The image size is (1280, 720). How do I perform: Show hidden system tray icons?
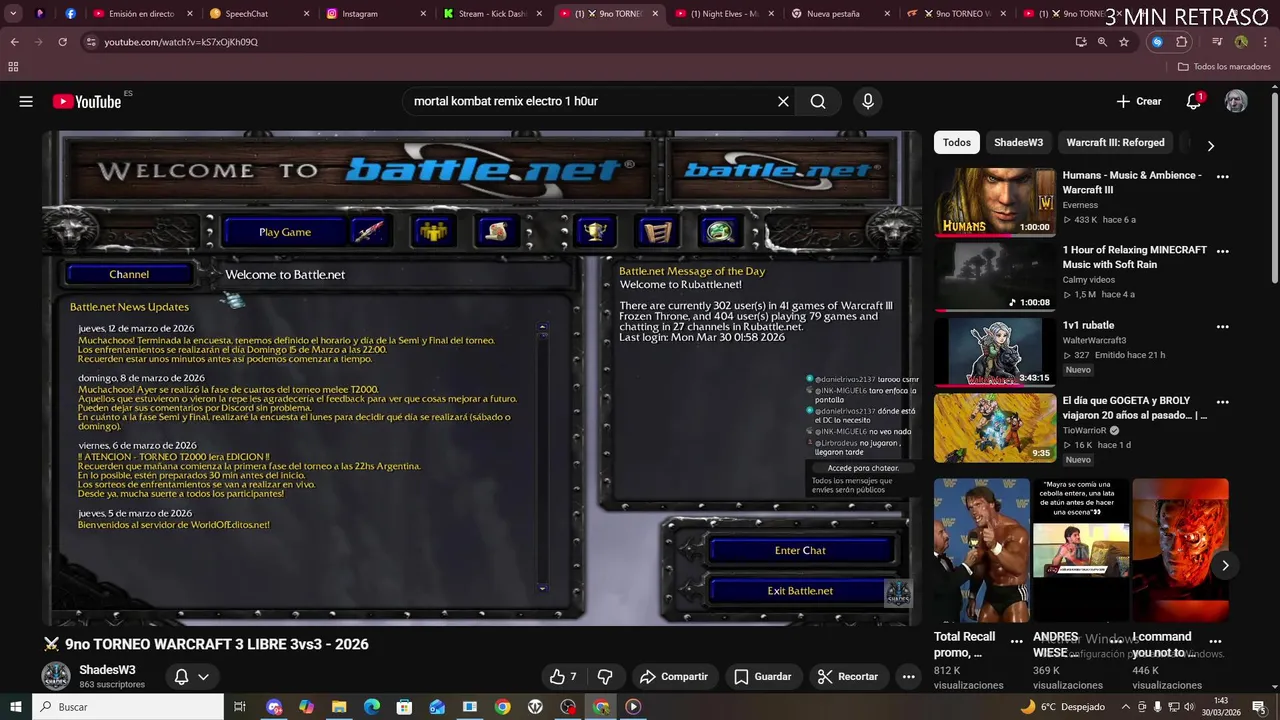pos(1126,707)
